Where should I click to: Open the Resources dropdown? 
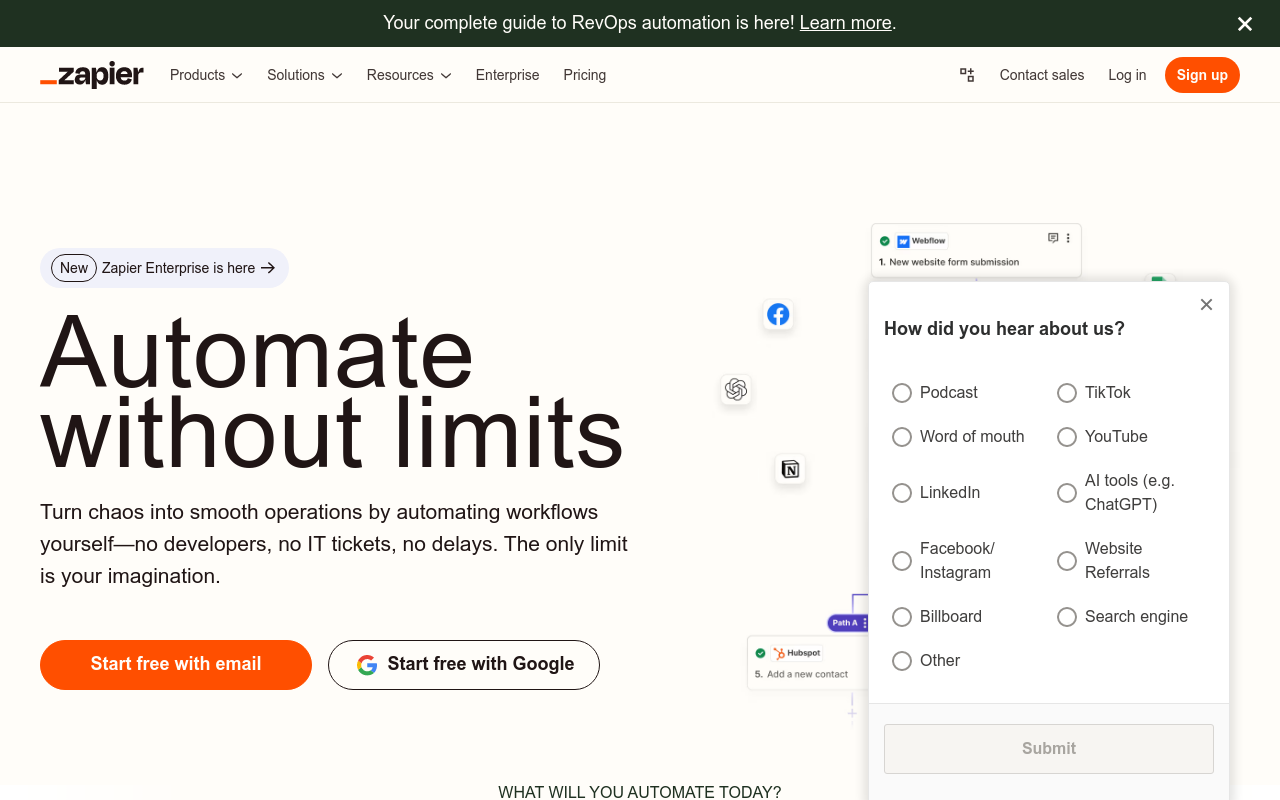(409, 75)
